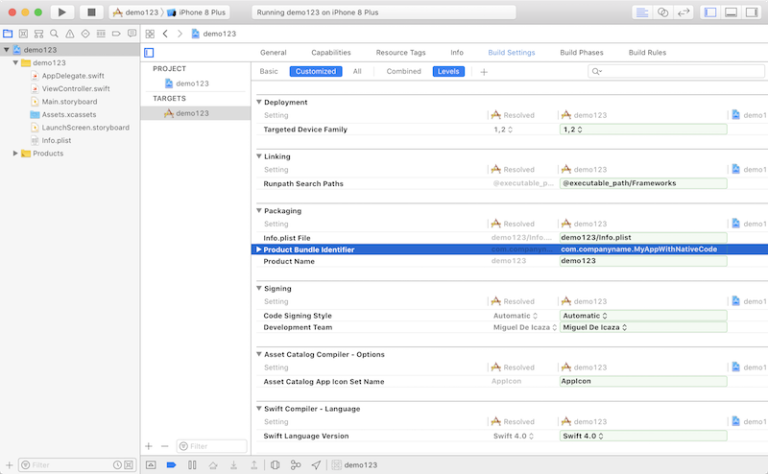The image size is (768, 474).
Task: Pause program execution in debug bar
Action: pos(192,465)
